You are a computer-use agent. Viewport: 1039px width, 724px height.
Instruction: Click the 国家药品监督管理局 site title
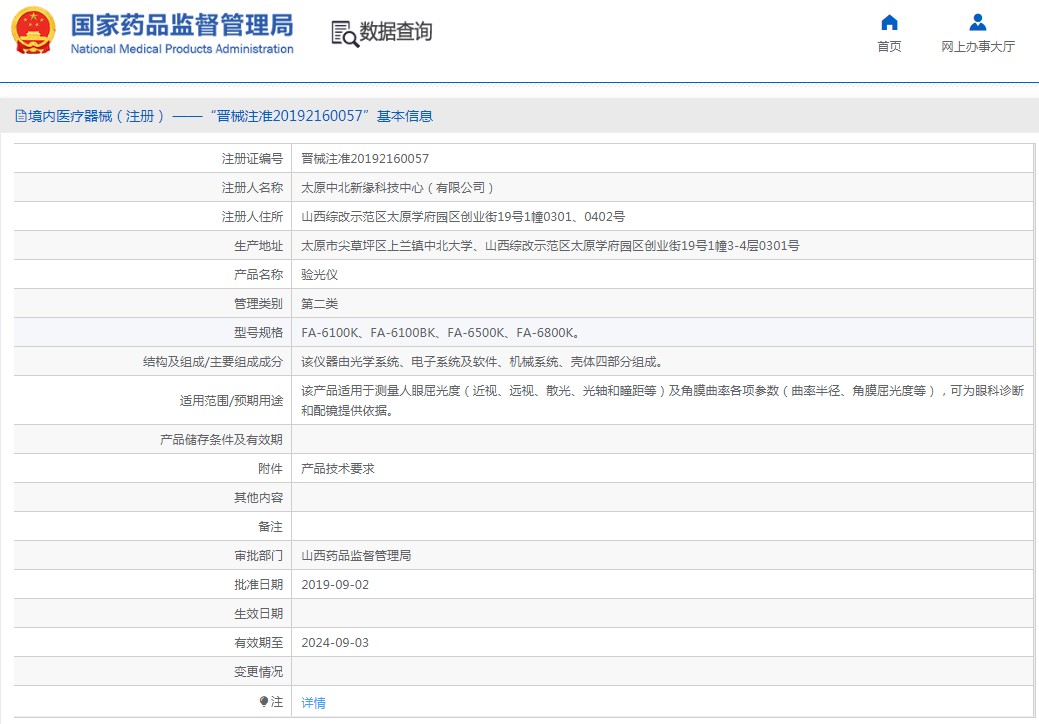[x=182, y=25]
